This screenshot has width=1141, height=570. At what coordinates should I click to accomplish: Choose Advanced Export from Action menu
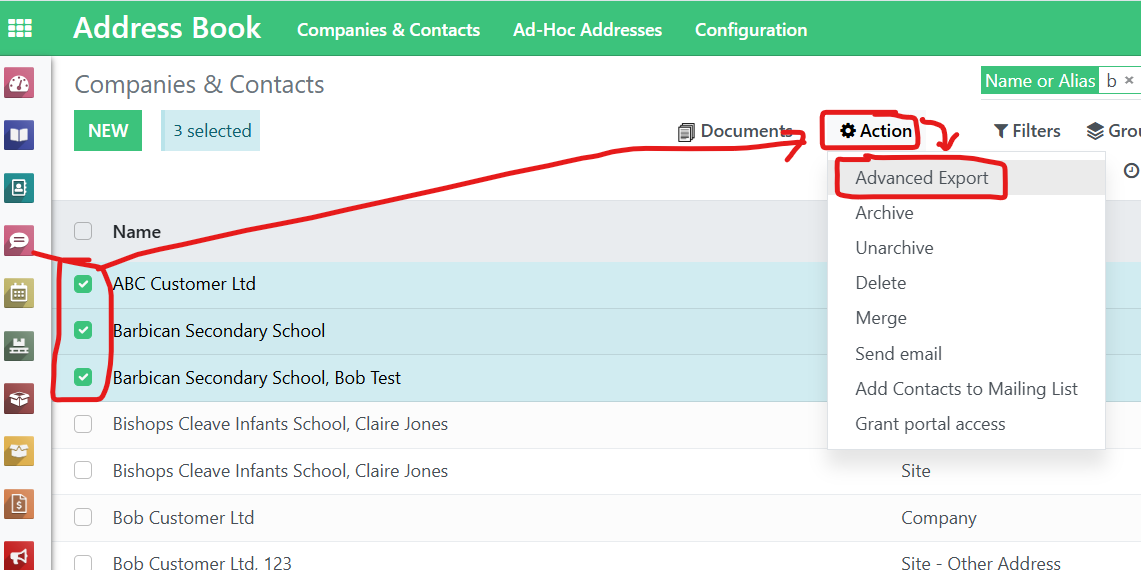921,178
